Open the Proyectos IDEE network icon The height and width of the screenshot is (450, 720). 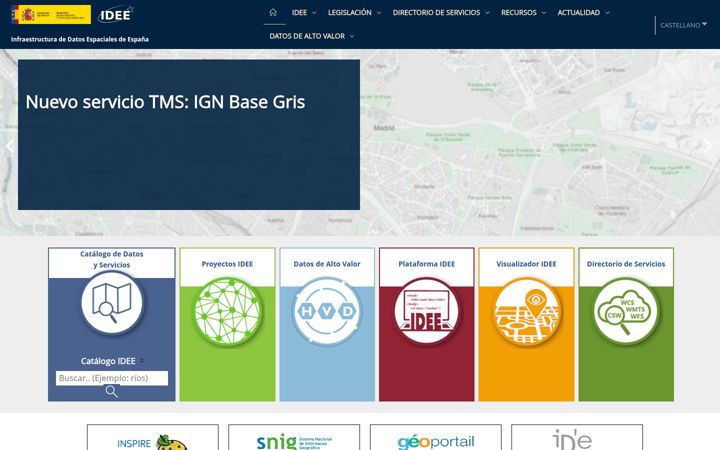click(x=228, y=311)
